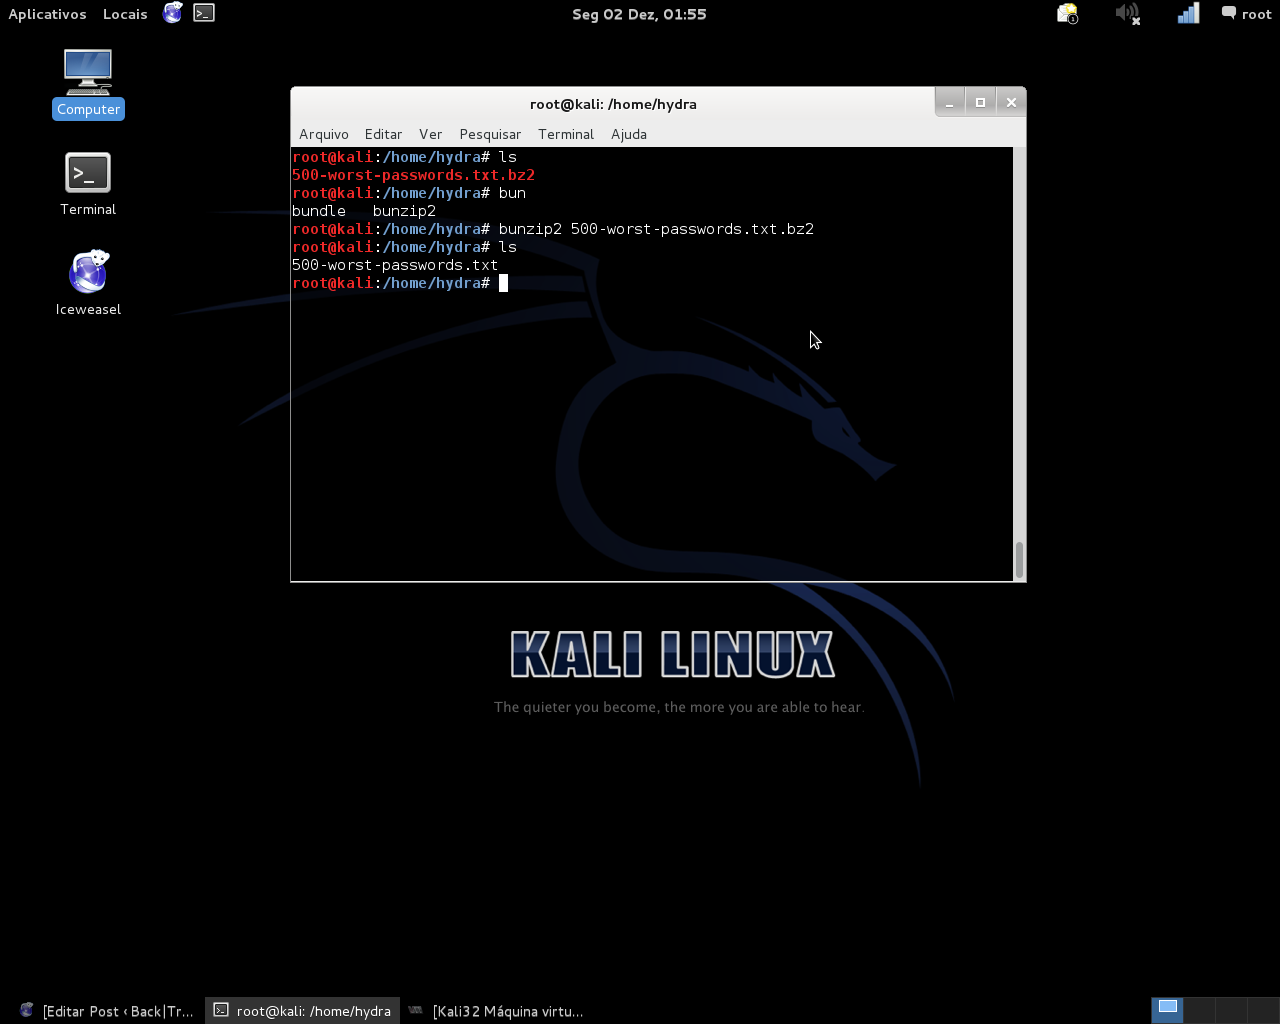Open the Aplicativos menu

click(x=47, y=14)
